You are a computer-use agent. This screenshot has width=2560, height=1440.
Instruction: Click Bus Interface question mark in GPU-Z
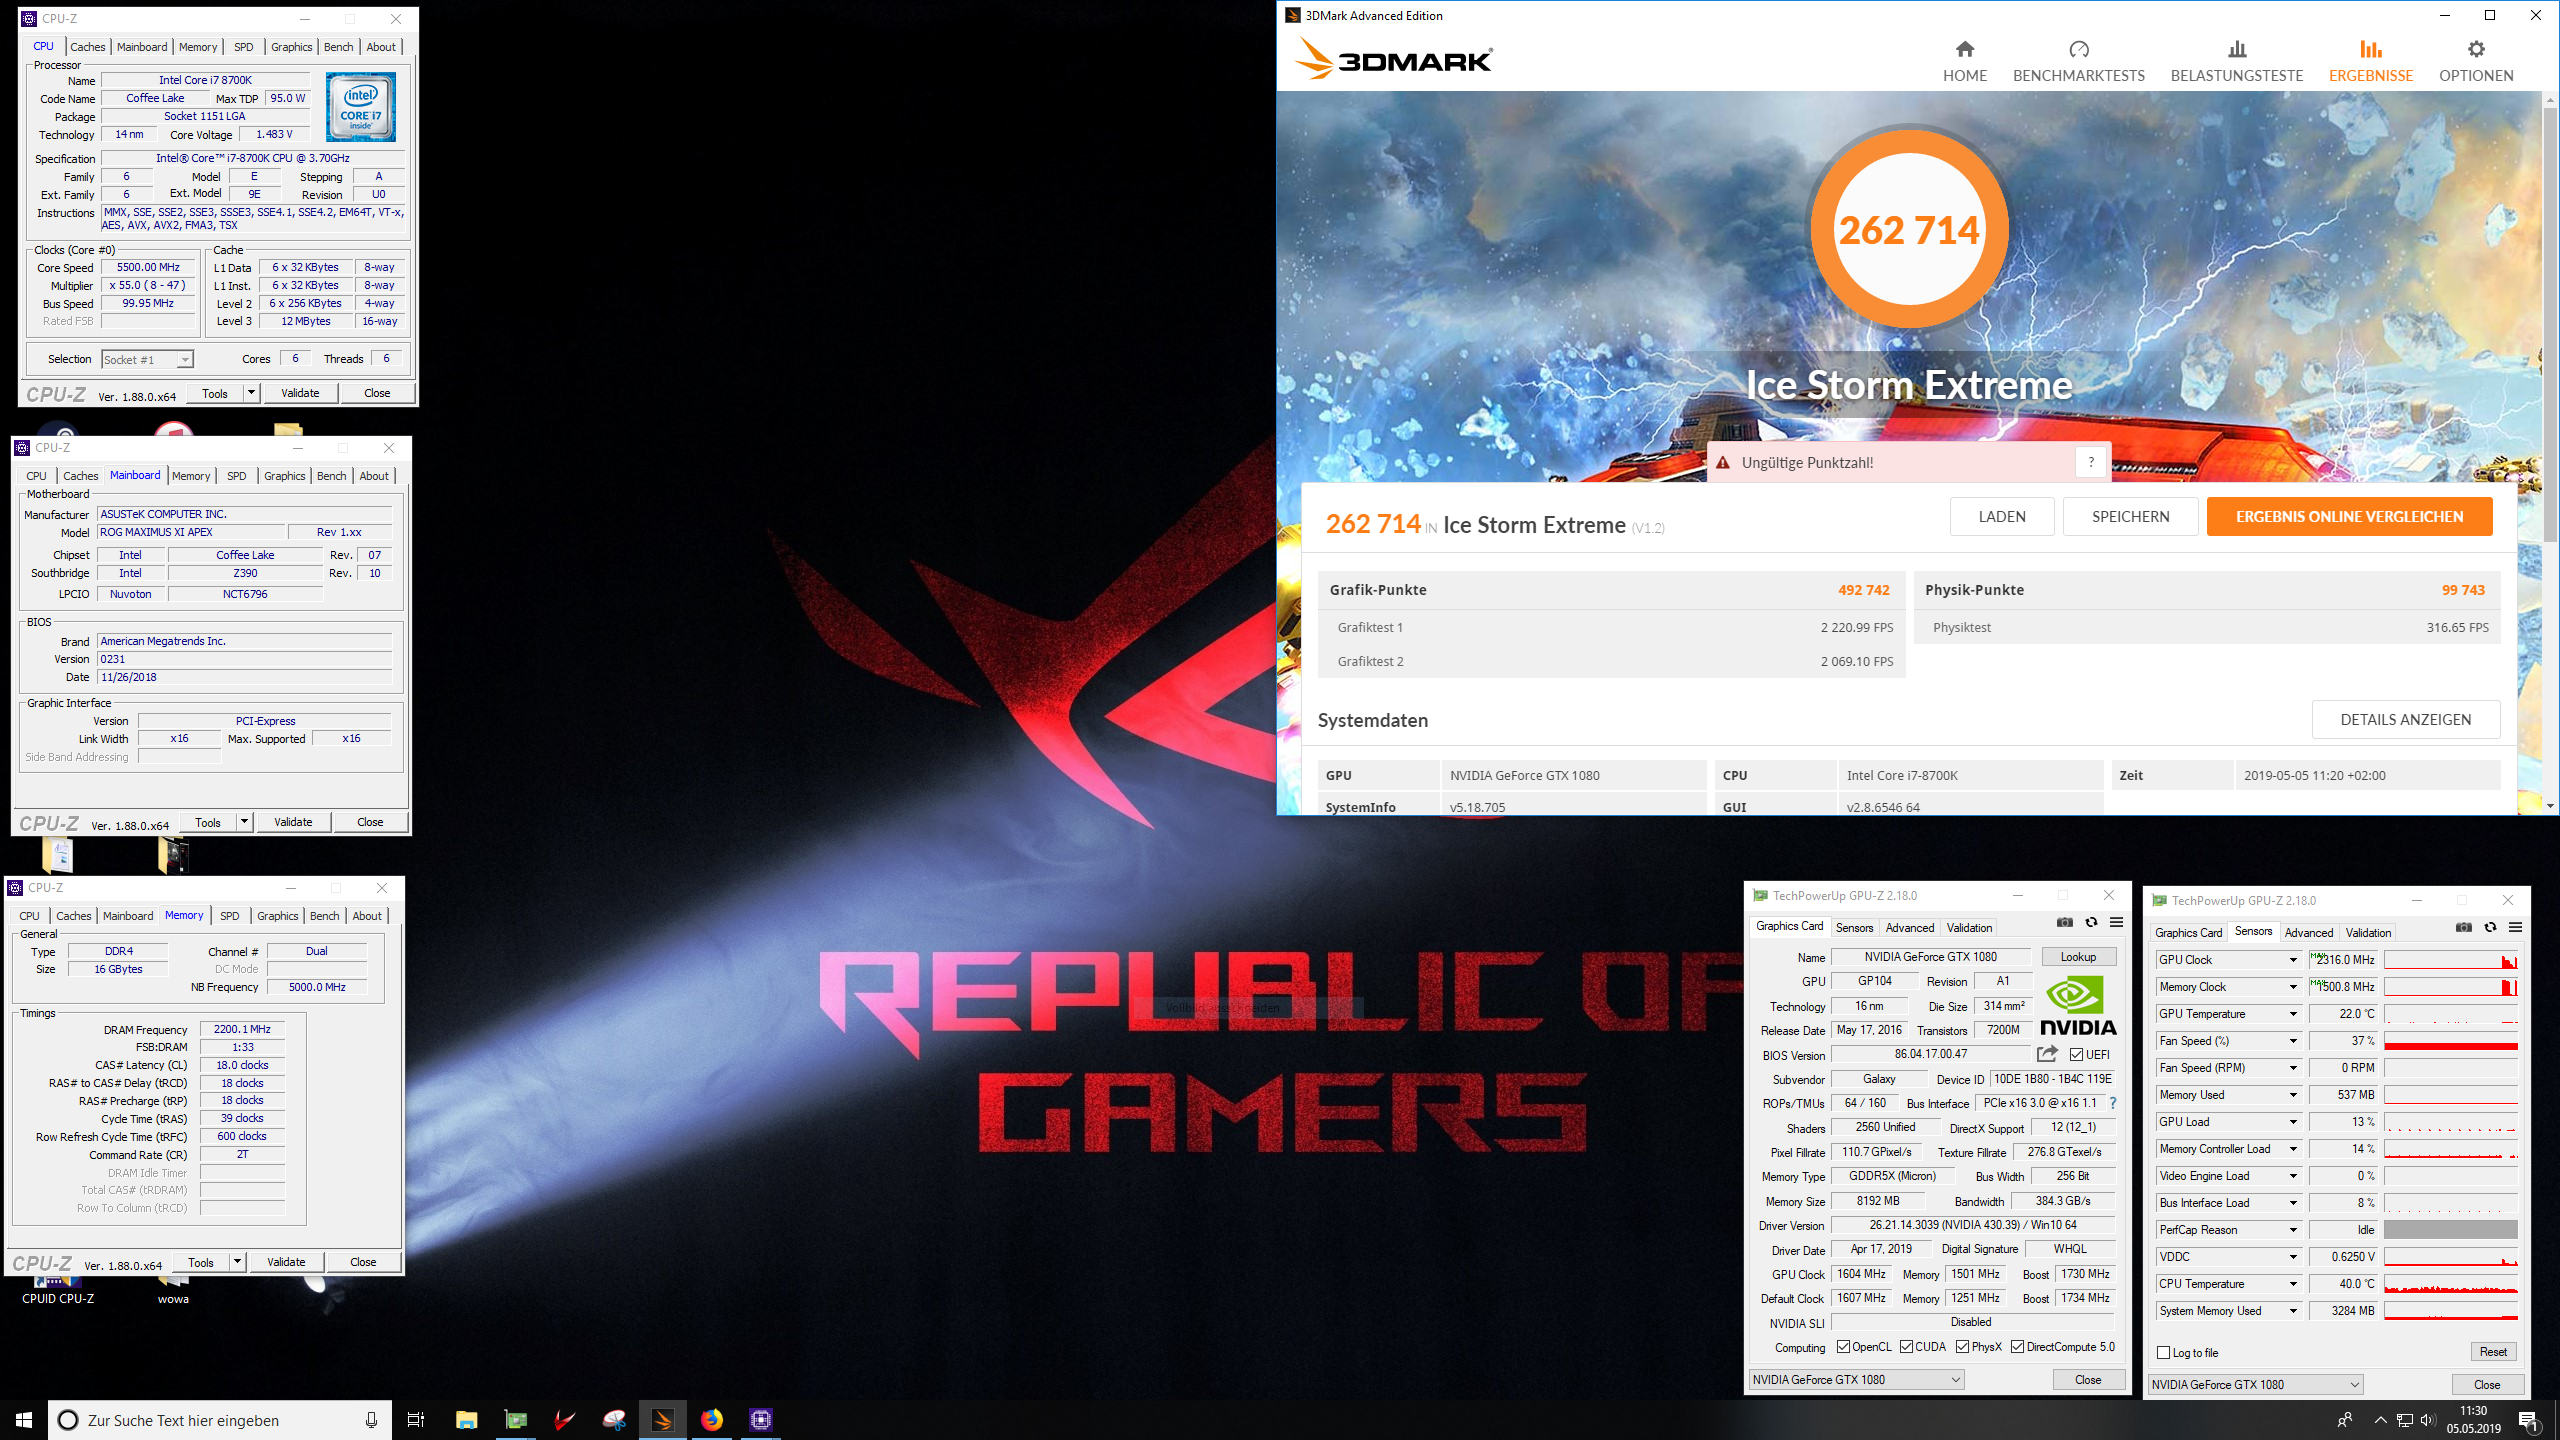(x=2112, y=1103)
